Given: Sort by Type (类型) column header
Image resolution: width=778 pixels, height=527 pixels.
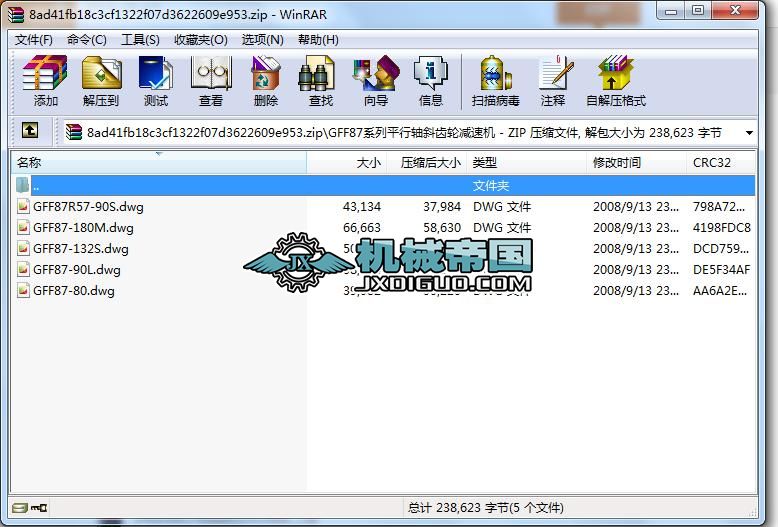Looking at the screenshot, I should [x=527, y=162].
